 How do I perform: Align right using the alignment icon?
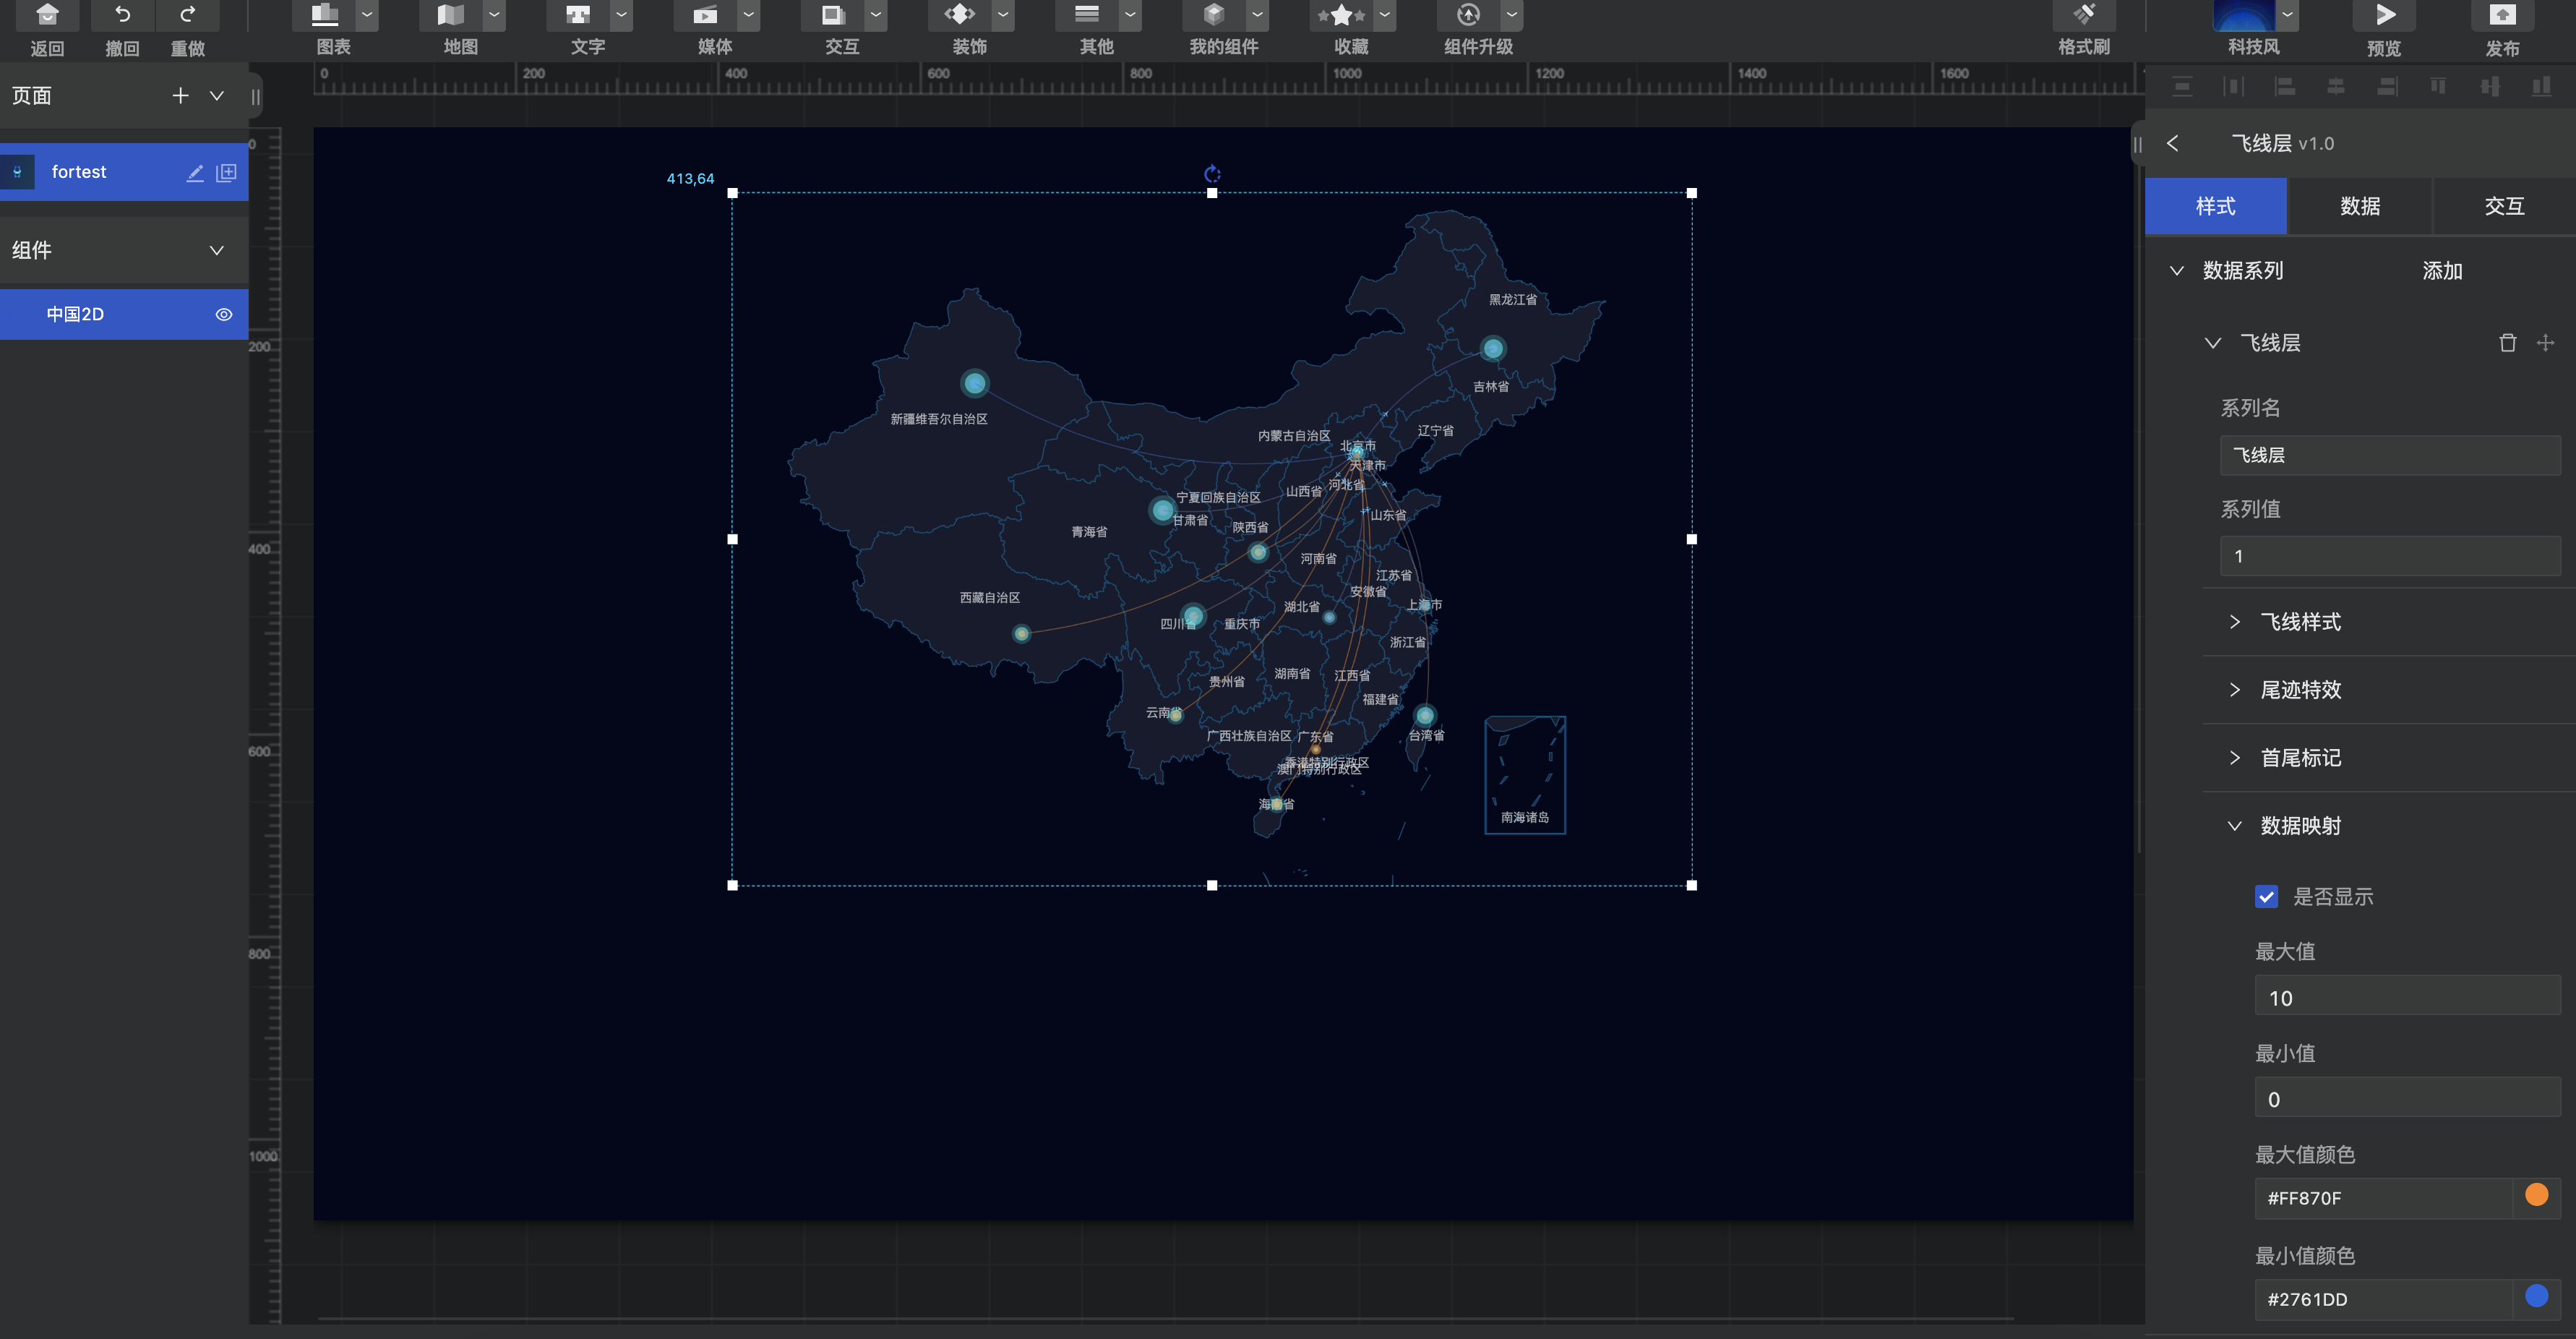2387,87
